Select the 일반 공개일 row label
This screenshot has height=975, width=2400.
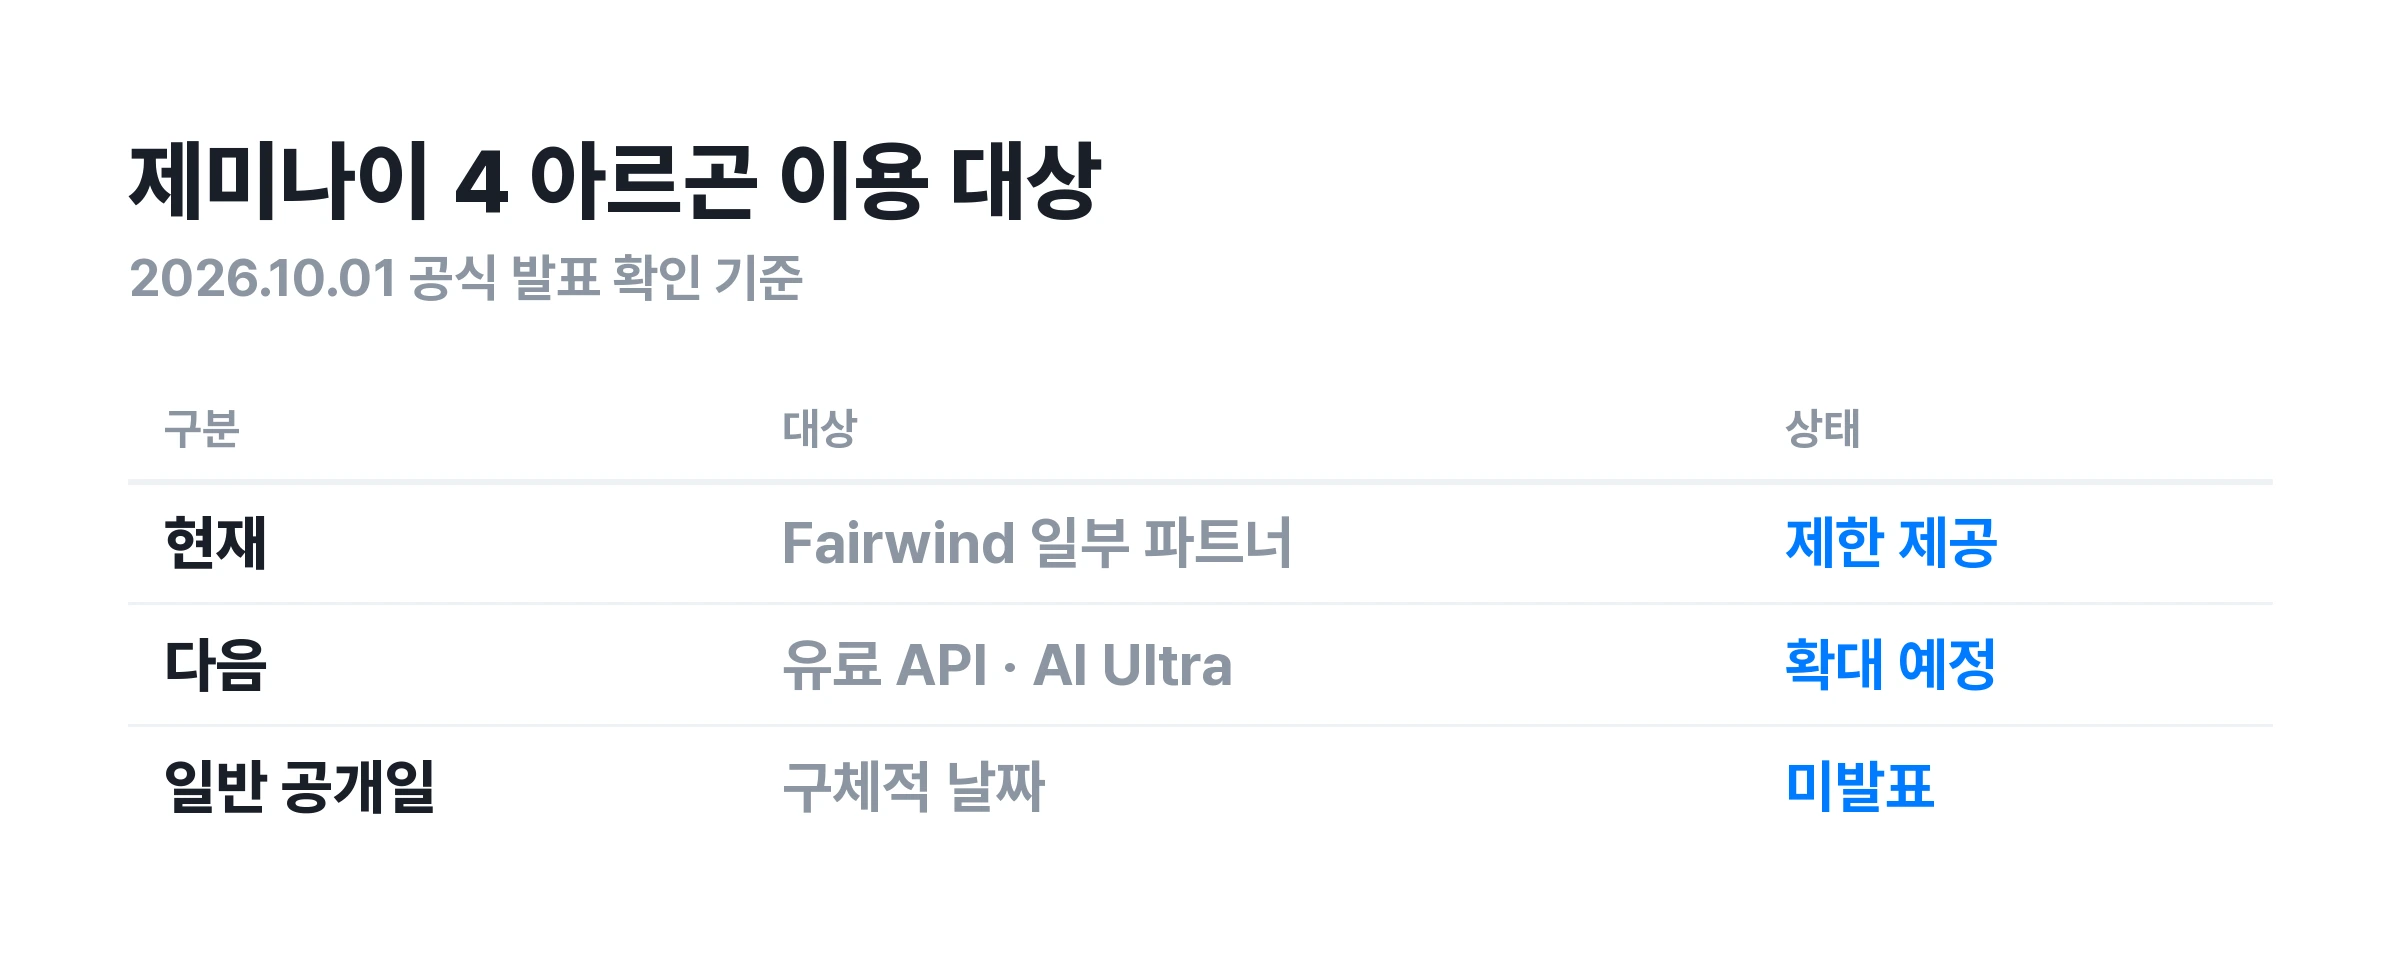coord(300,786)
